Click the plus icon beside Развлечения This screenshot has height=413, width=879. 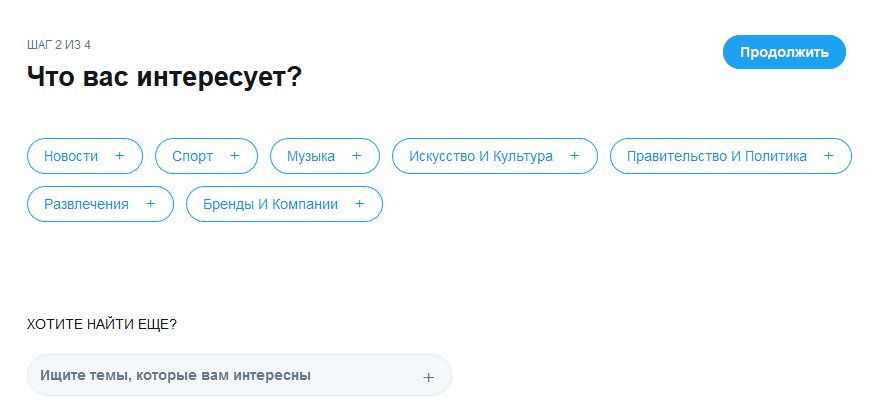tap(151, 204)
